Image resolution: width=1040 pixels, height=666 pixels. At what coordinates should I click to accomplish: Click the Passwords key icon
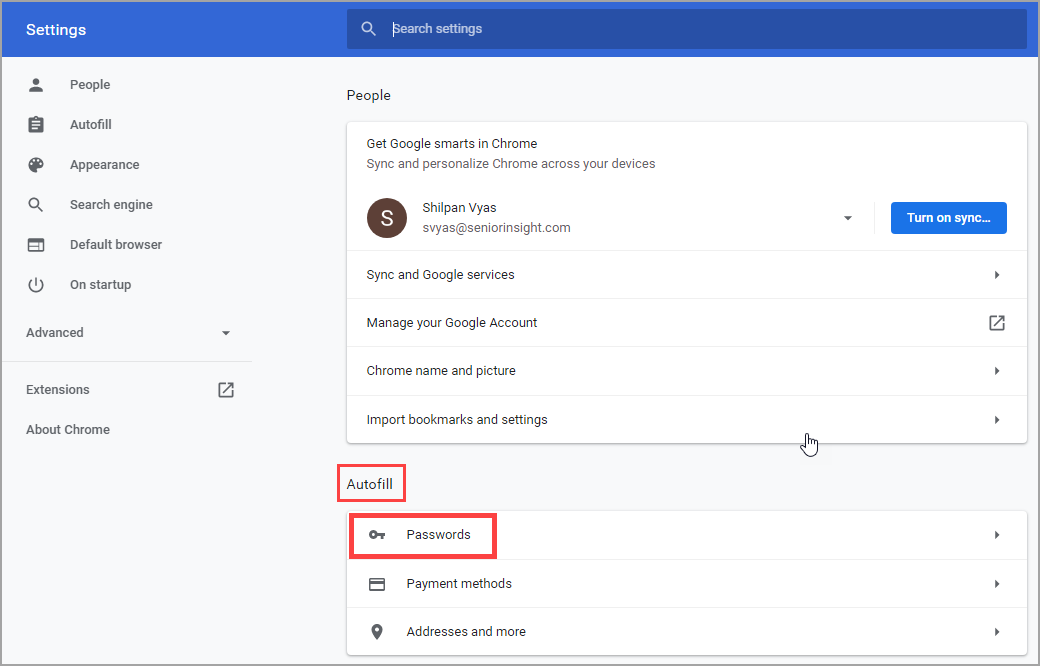tap(377, 535)
